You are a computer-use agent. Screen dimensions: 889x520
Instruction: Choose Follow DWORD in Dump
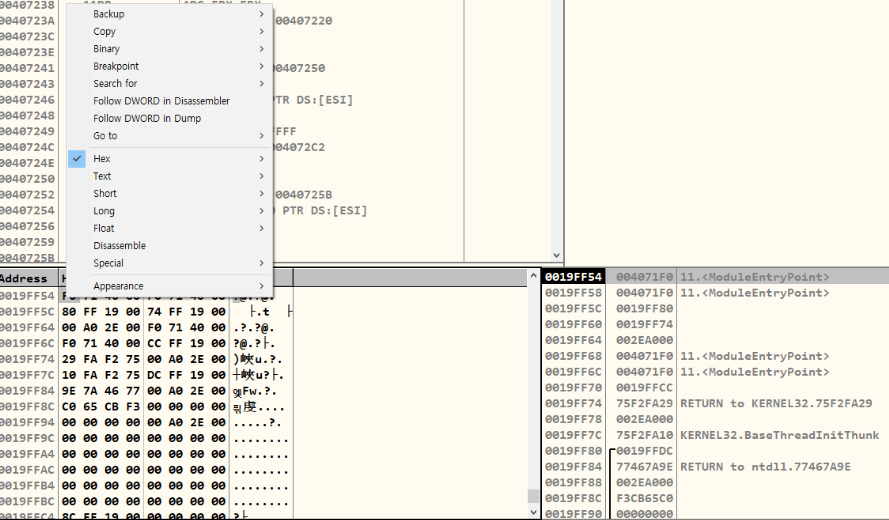pyautogui.click(x=170, y=119)
